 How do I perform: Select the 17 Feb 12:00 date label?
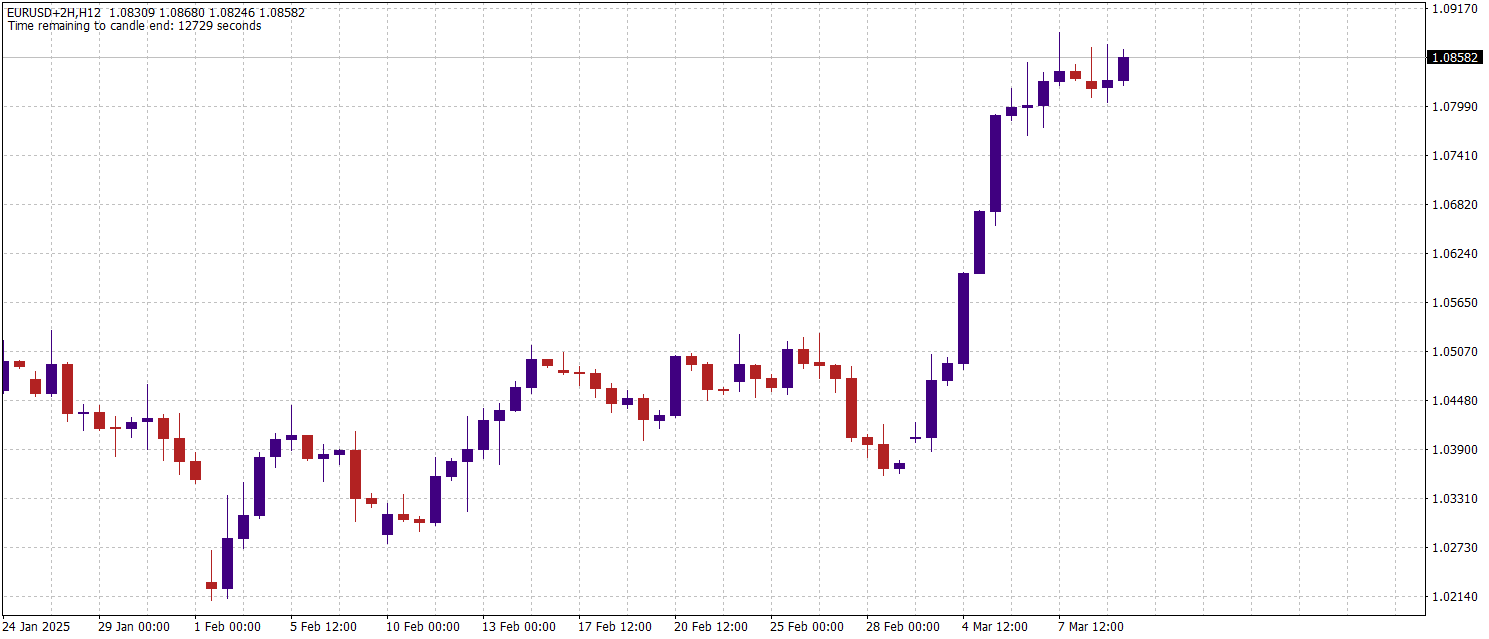click(x=615, y=627)
